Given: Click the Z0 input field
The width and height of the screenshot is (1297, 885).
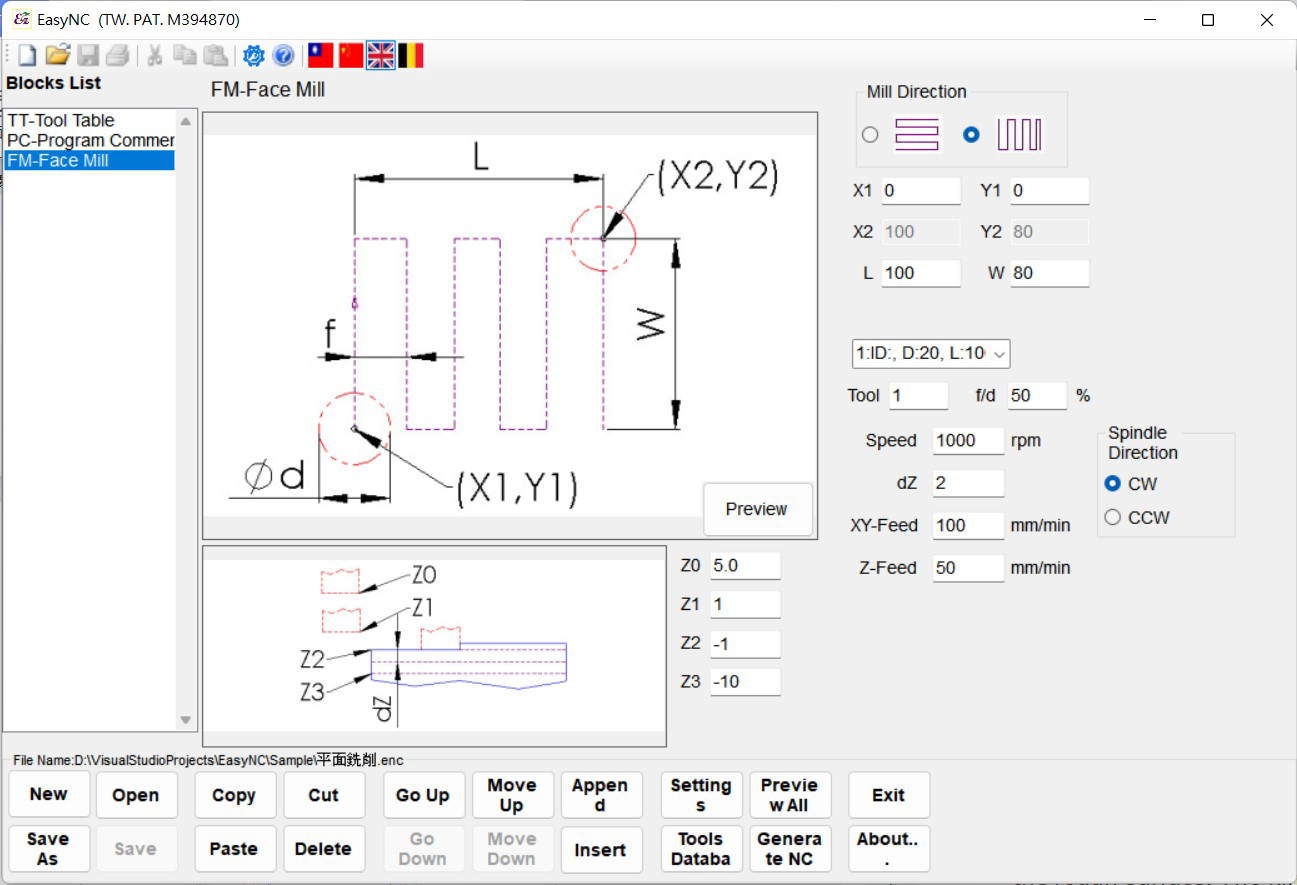Looking at the screenshot, I should click(x=745, y=565).
